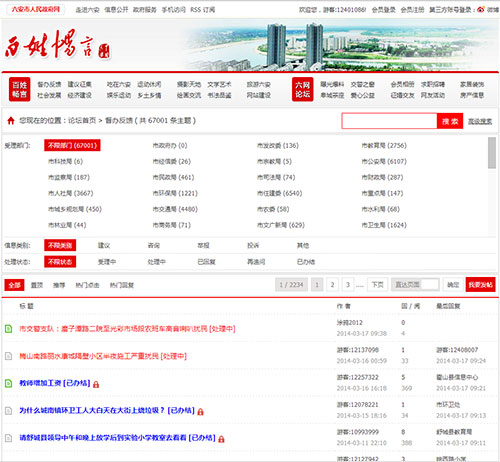The height and width of the screenshot is (462, 500).
Task: Open author 游客:12137098 profile
Action: tap(358, 350)
